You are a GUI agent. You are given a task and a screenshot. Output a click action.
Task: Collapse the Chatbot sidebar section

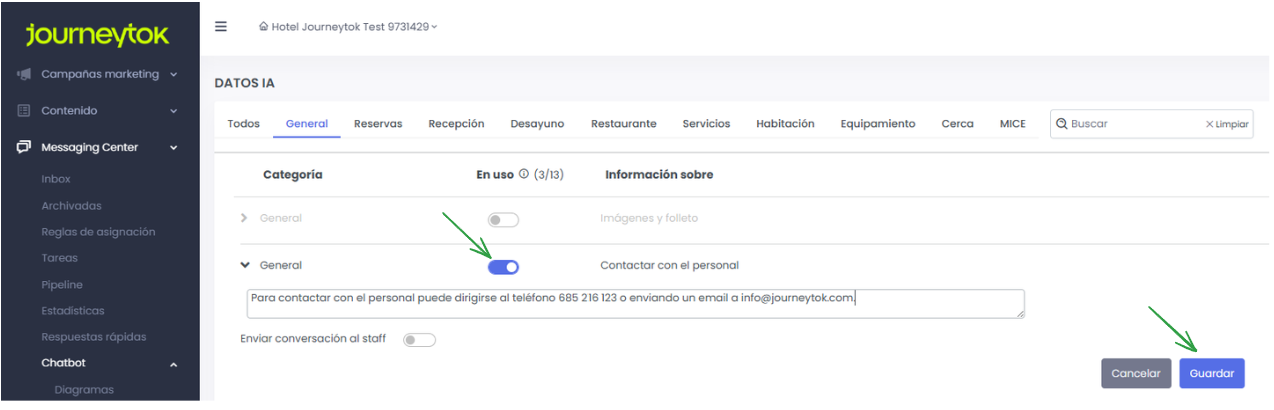(173, 364)
